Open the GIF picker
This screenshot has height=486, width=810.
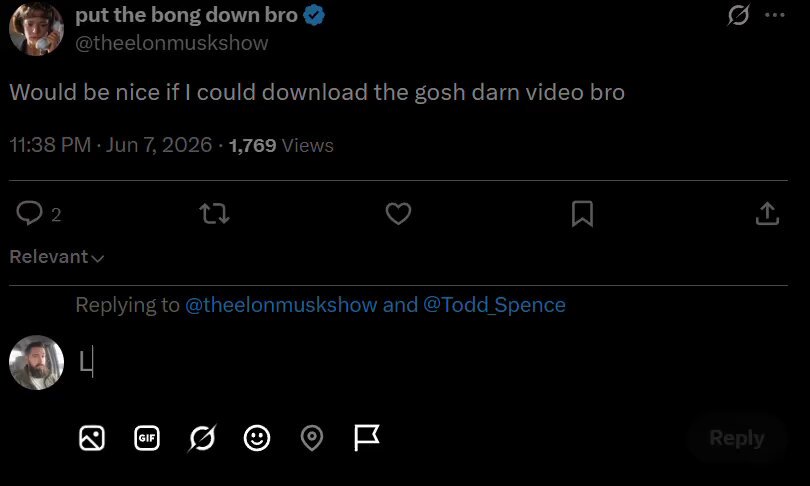click(x=147, y=438)
